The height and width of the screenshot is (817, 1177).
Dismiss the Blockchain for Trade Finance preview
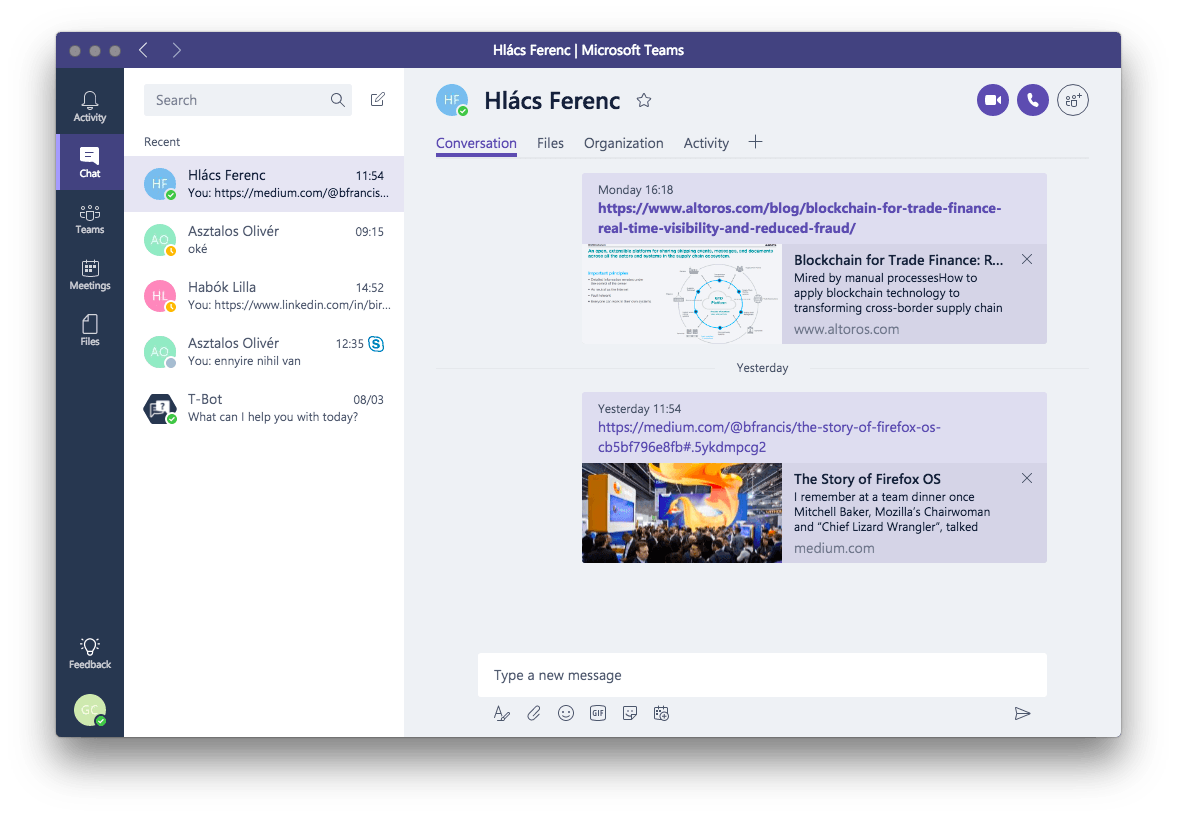(x=1027, y=259)
